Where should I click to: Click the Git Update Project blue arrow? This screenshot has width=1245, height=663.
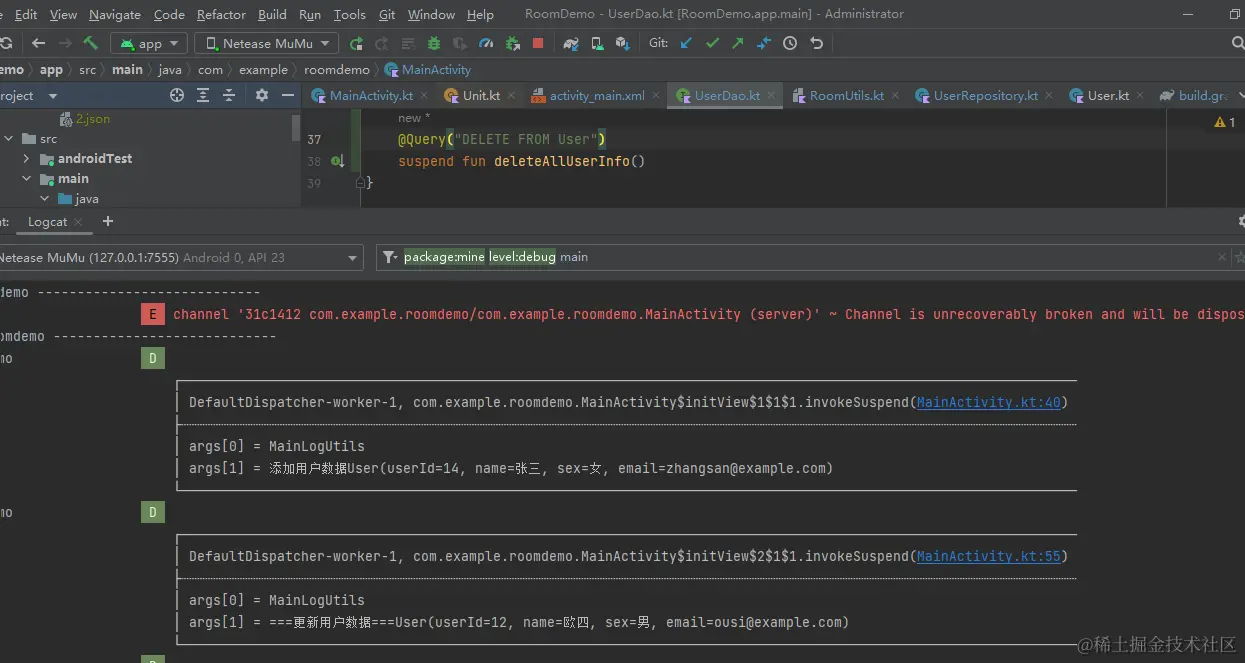686,43
